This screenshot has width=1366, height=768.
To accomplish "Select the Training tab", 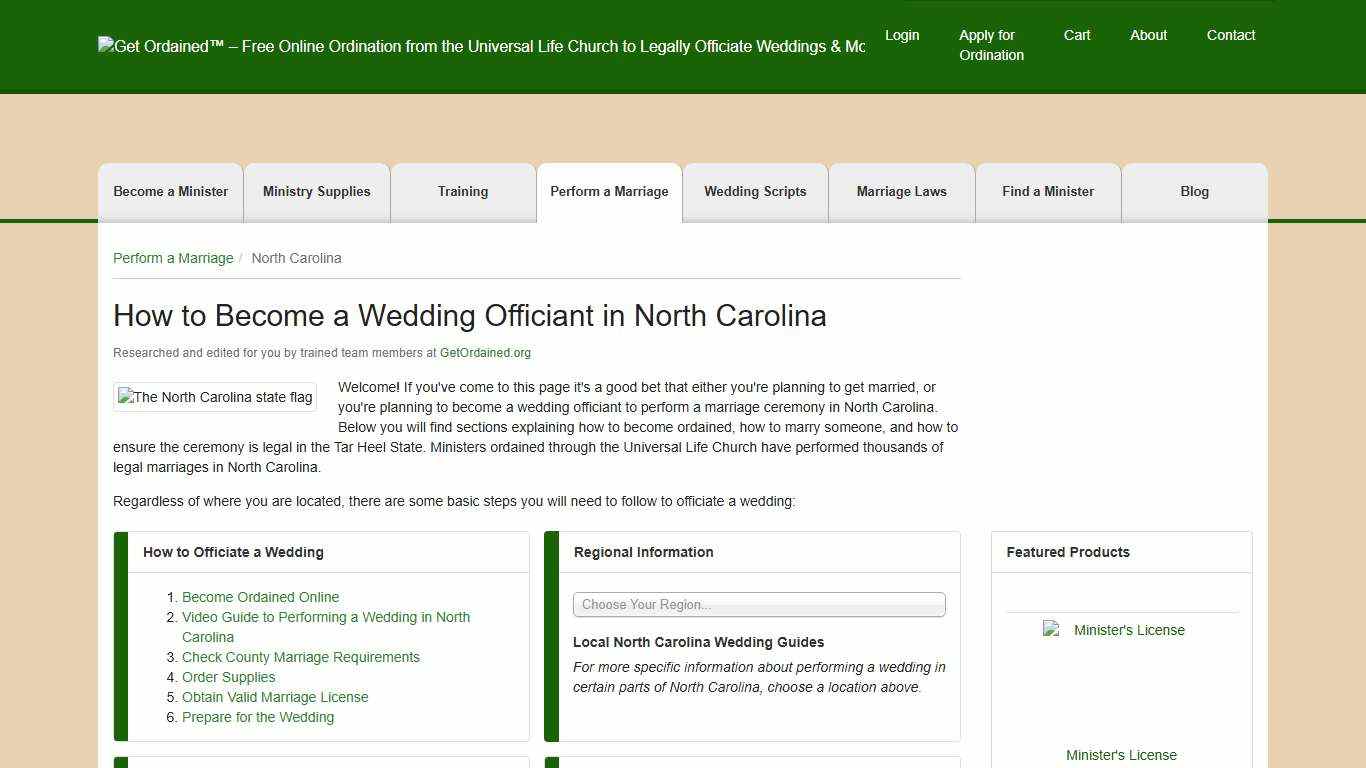I will click(x=463, y=191).
